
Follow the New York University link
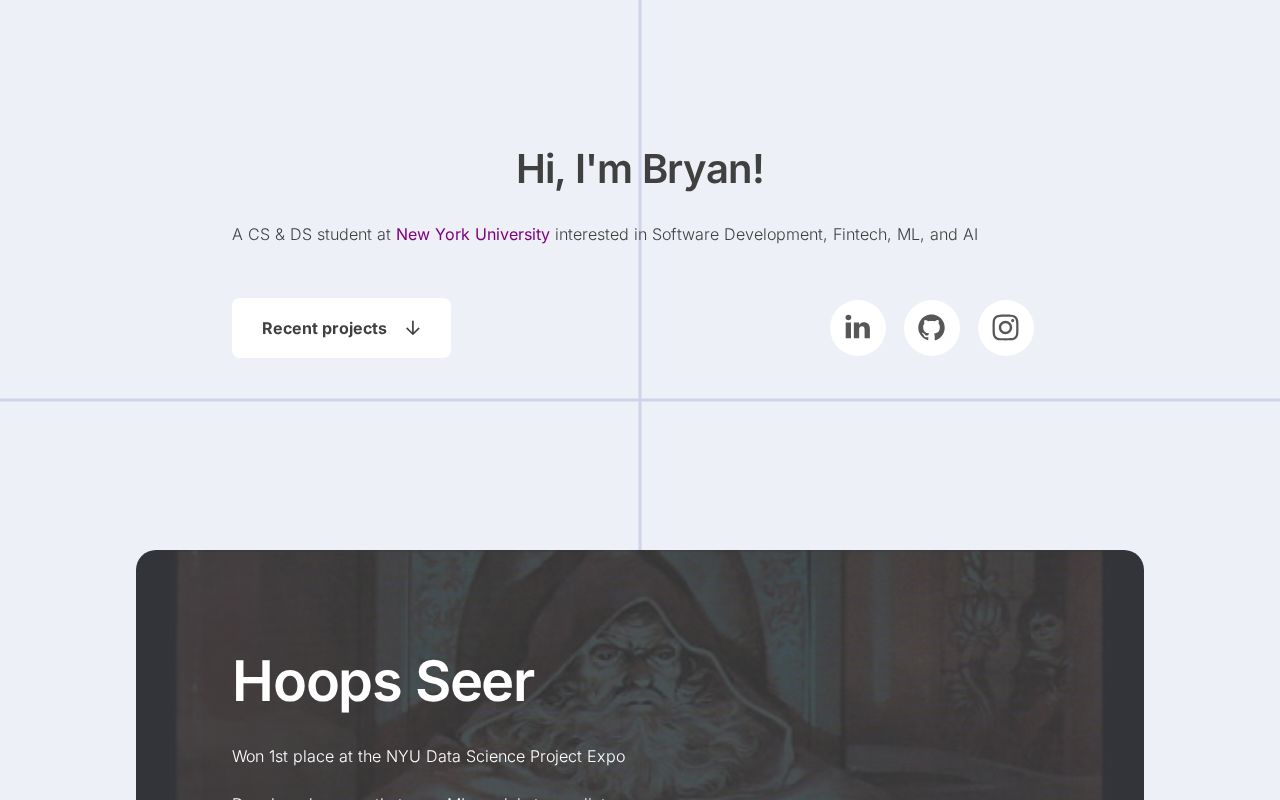tap(472, 234)
